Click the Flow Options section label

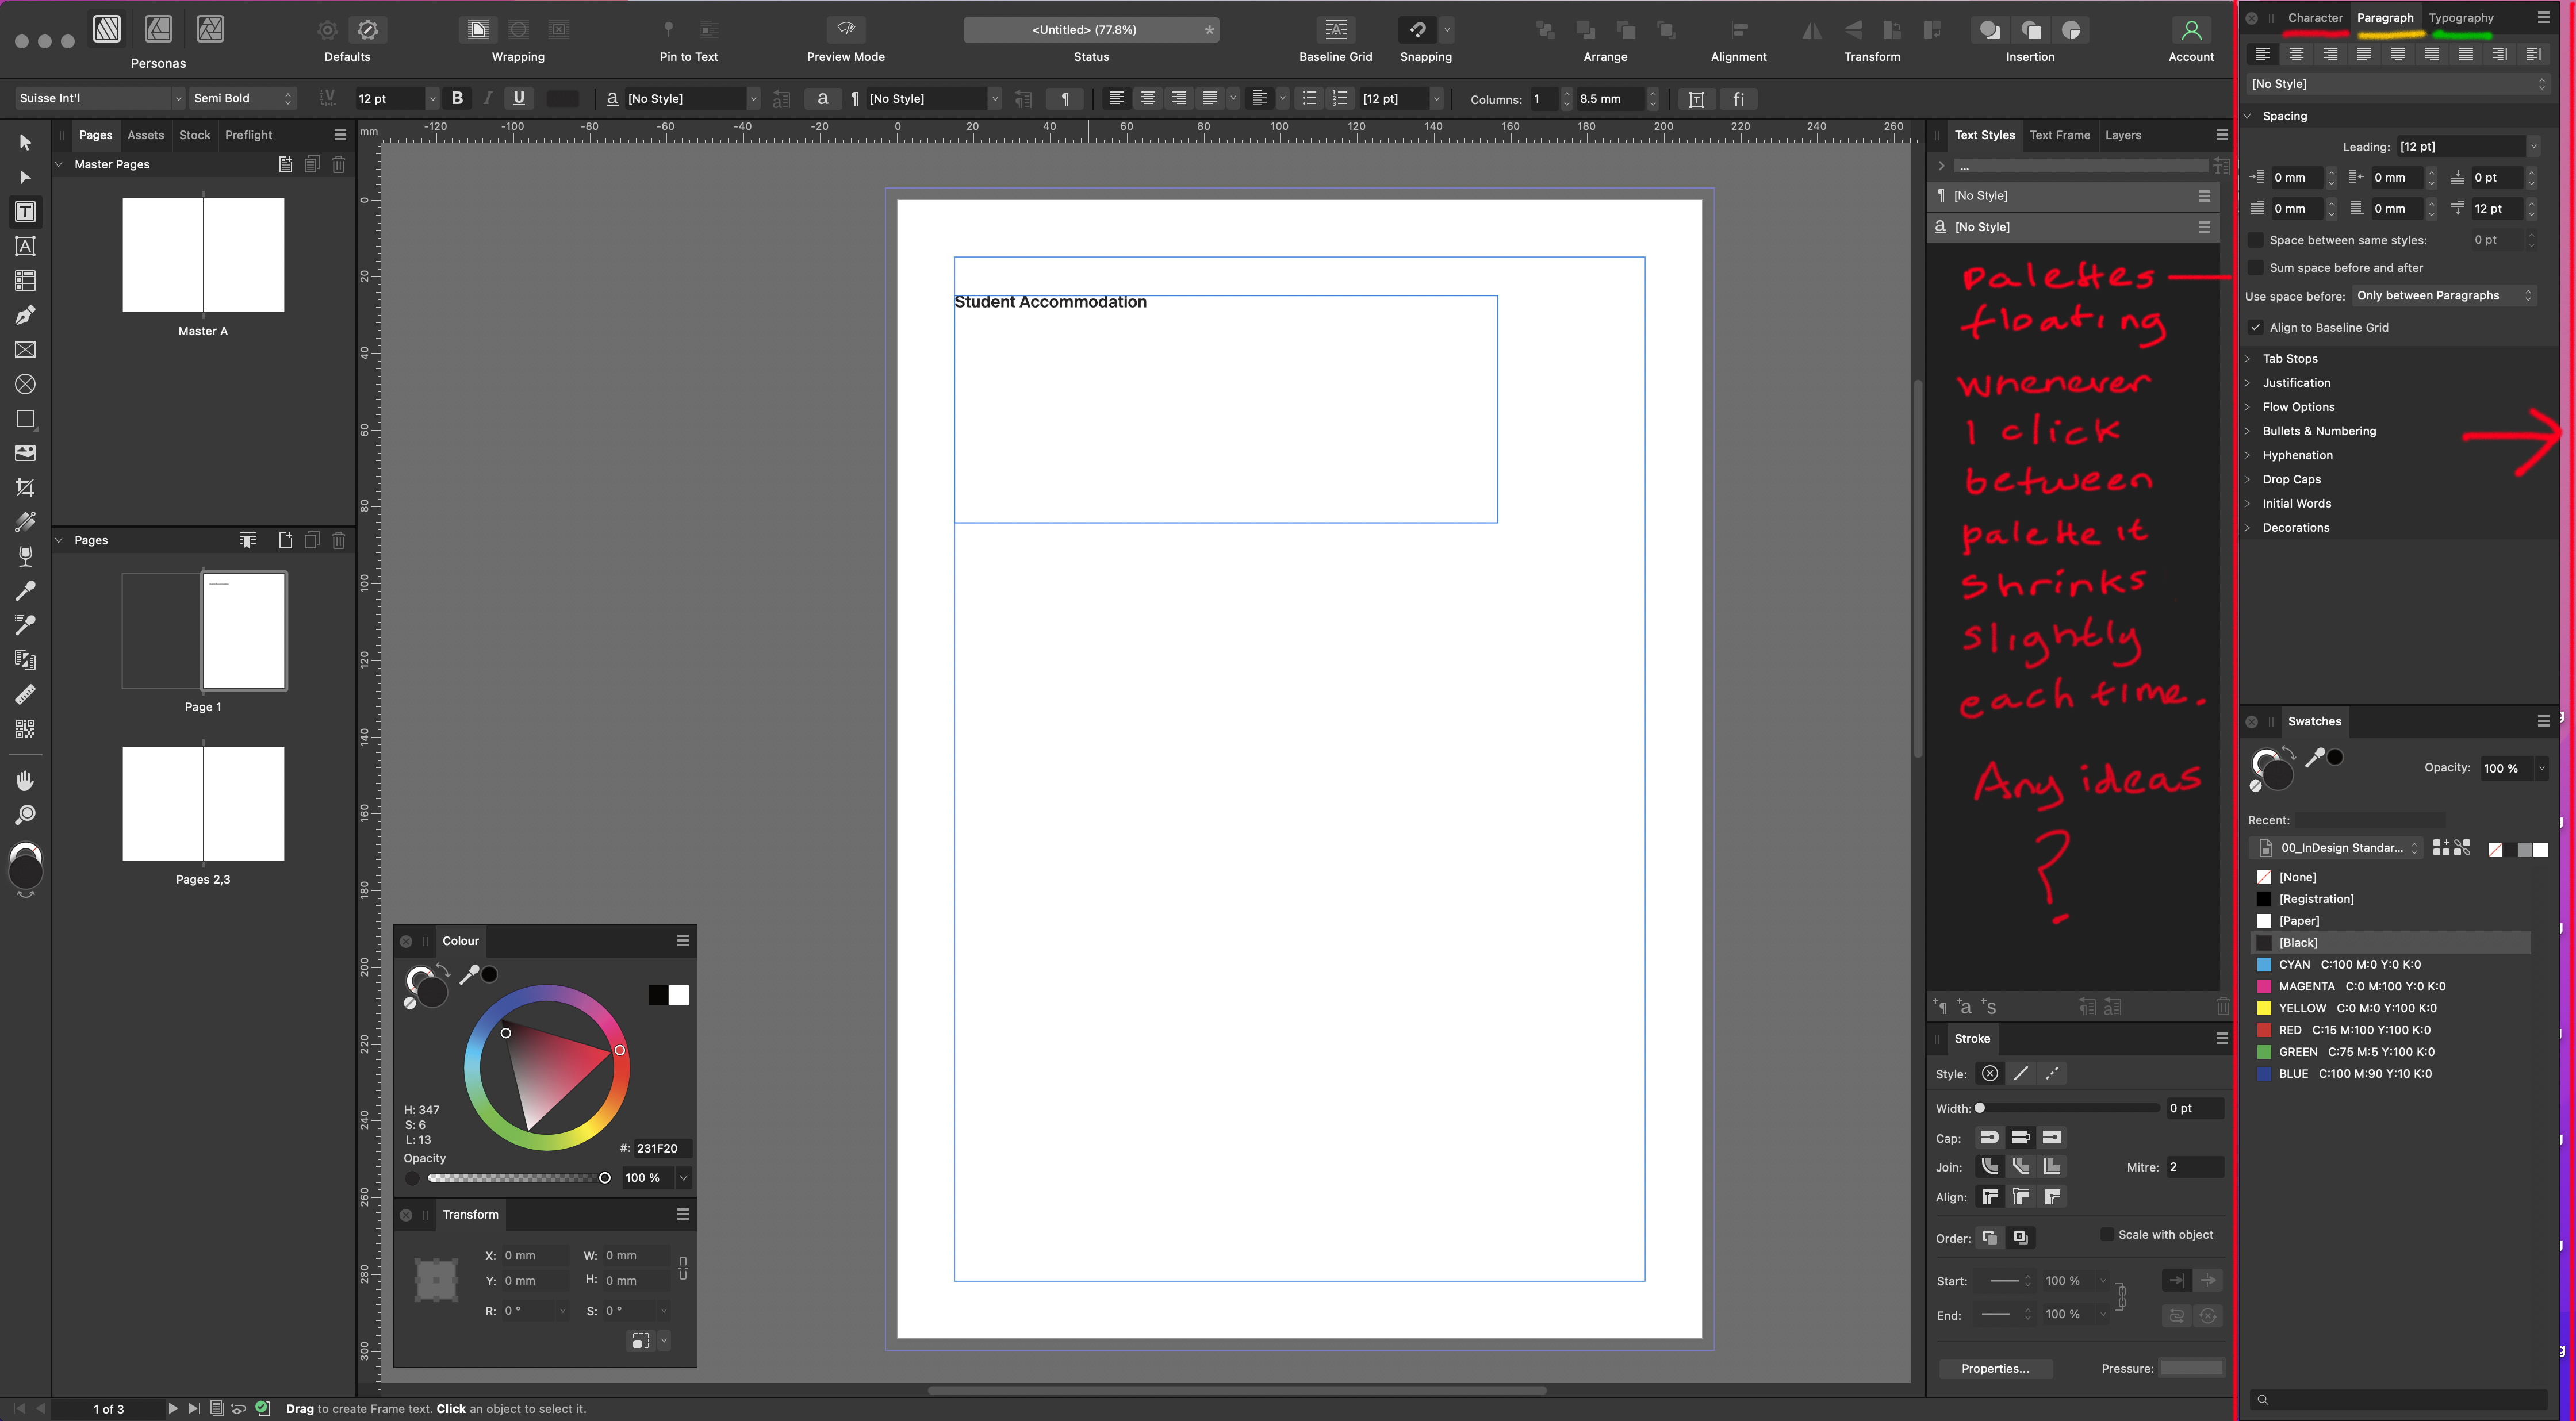[2298, 407]
